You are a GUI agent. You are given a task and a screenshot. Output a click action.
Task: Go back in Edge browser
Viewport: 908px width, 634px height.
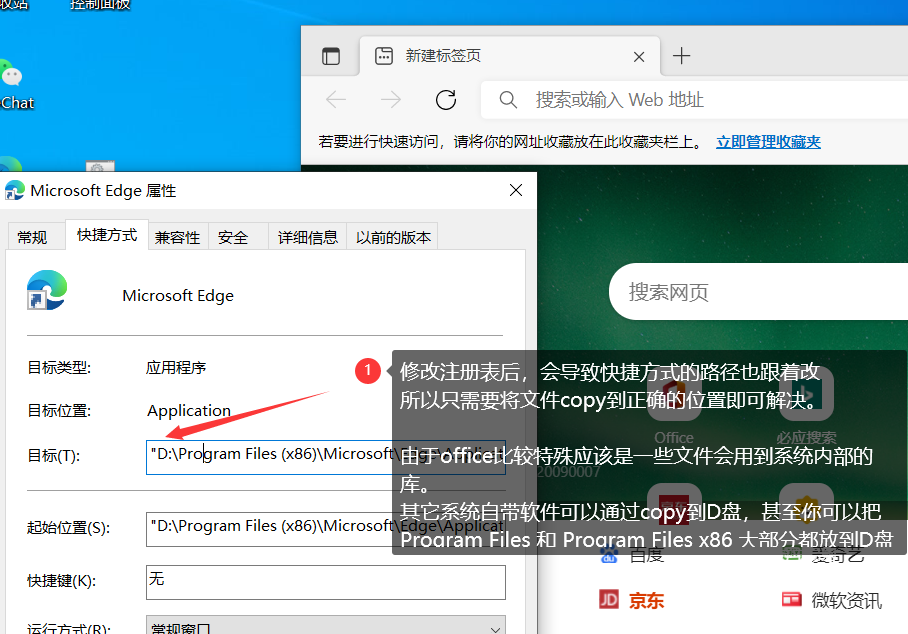pos(336,100)
